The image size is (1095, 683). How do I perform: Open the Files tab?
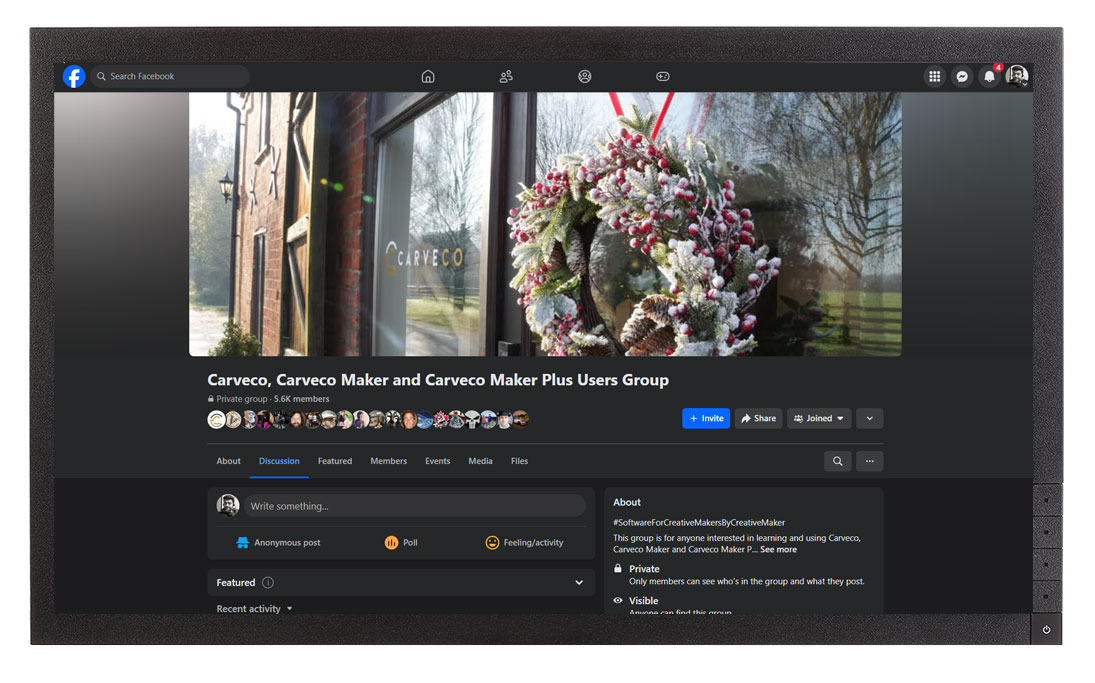click(520, 461)
